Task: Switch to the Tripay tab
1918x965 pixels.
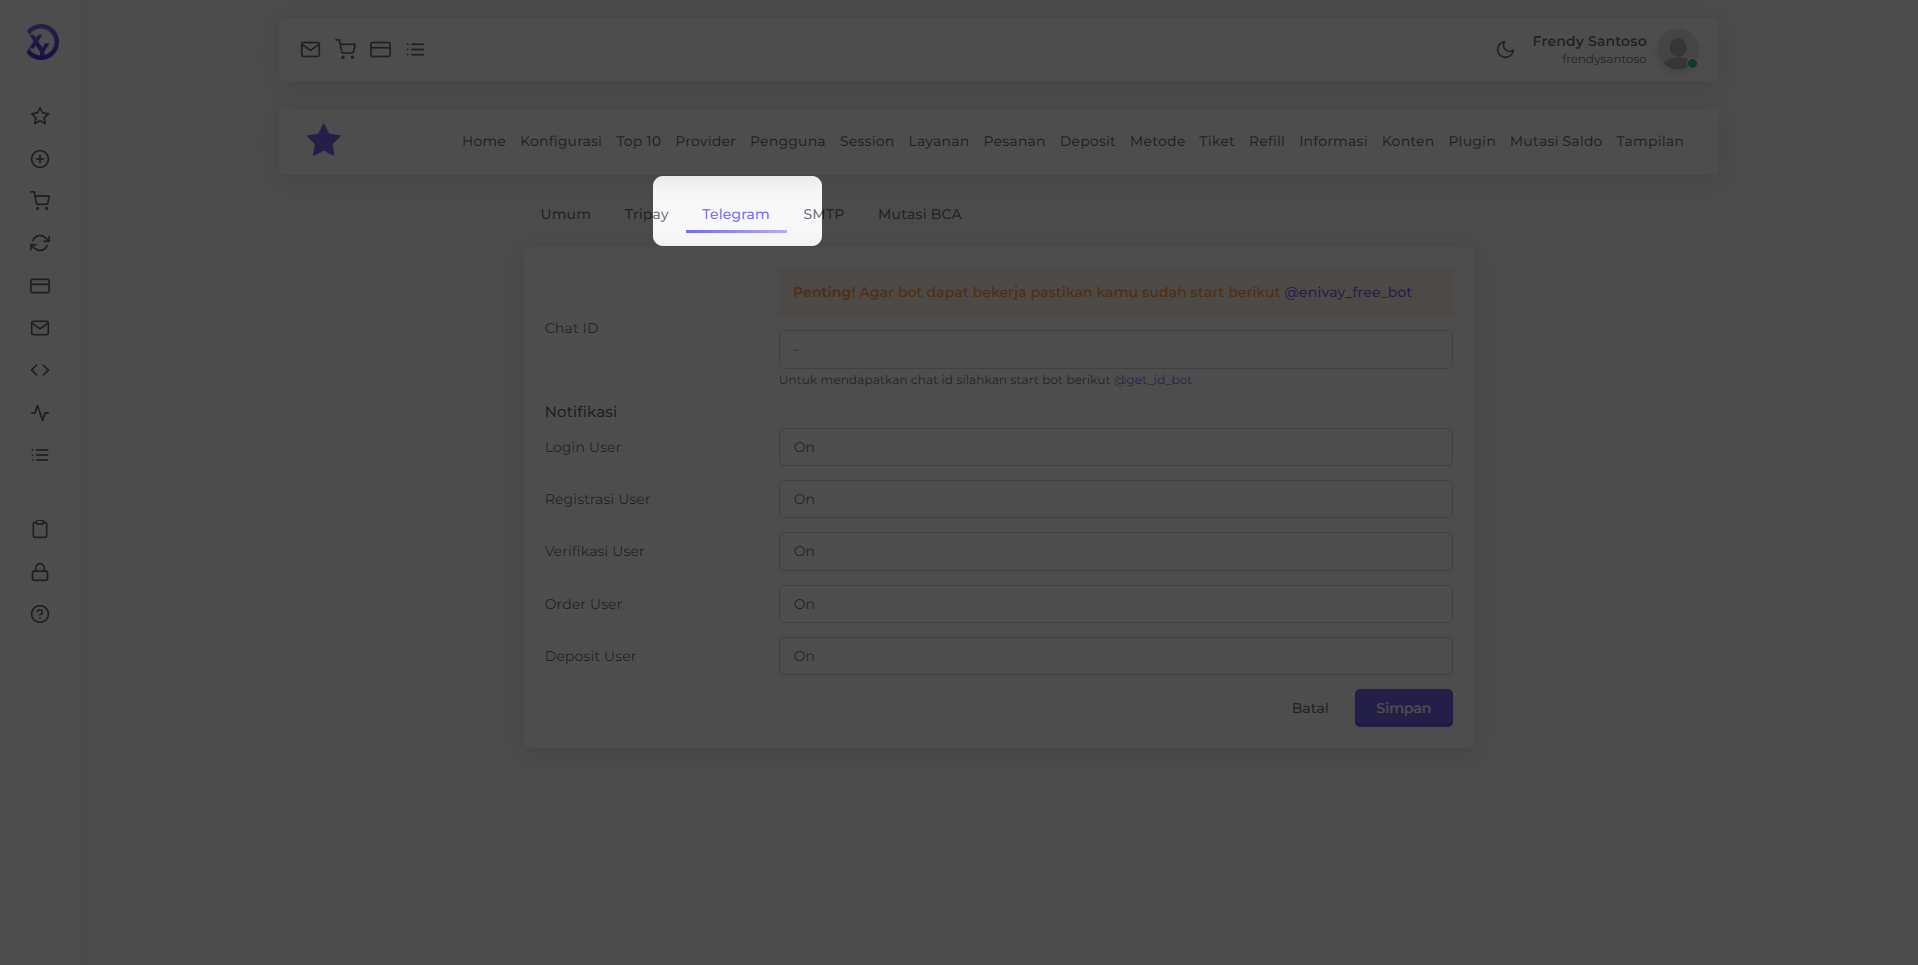Action: 646,214
